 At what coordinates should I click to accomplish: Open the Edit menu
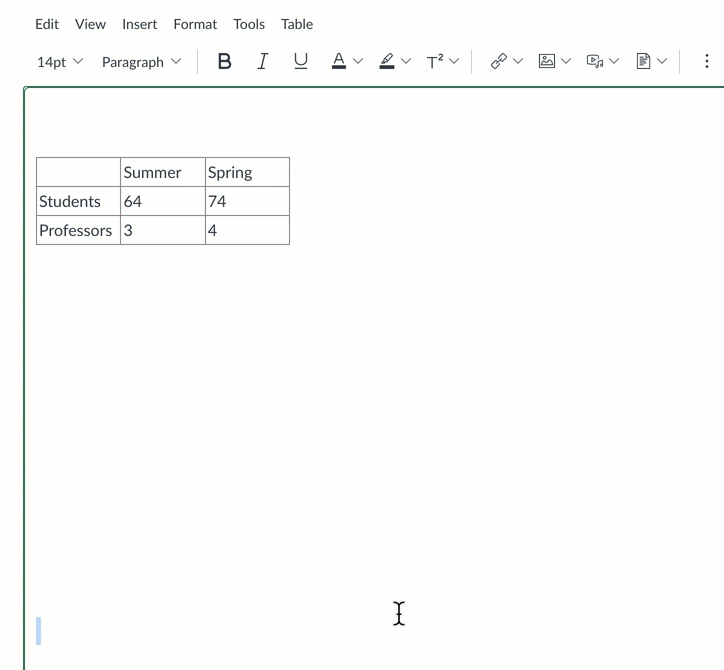(x=47, y=24)
